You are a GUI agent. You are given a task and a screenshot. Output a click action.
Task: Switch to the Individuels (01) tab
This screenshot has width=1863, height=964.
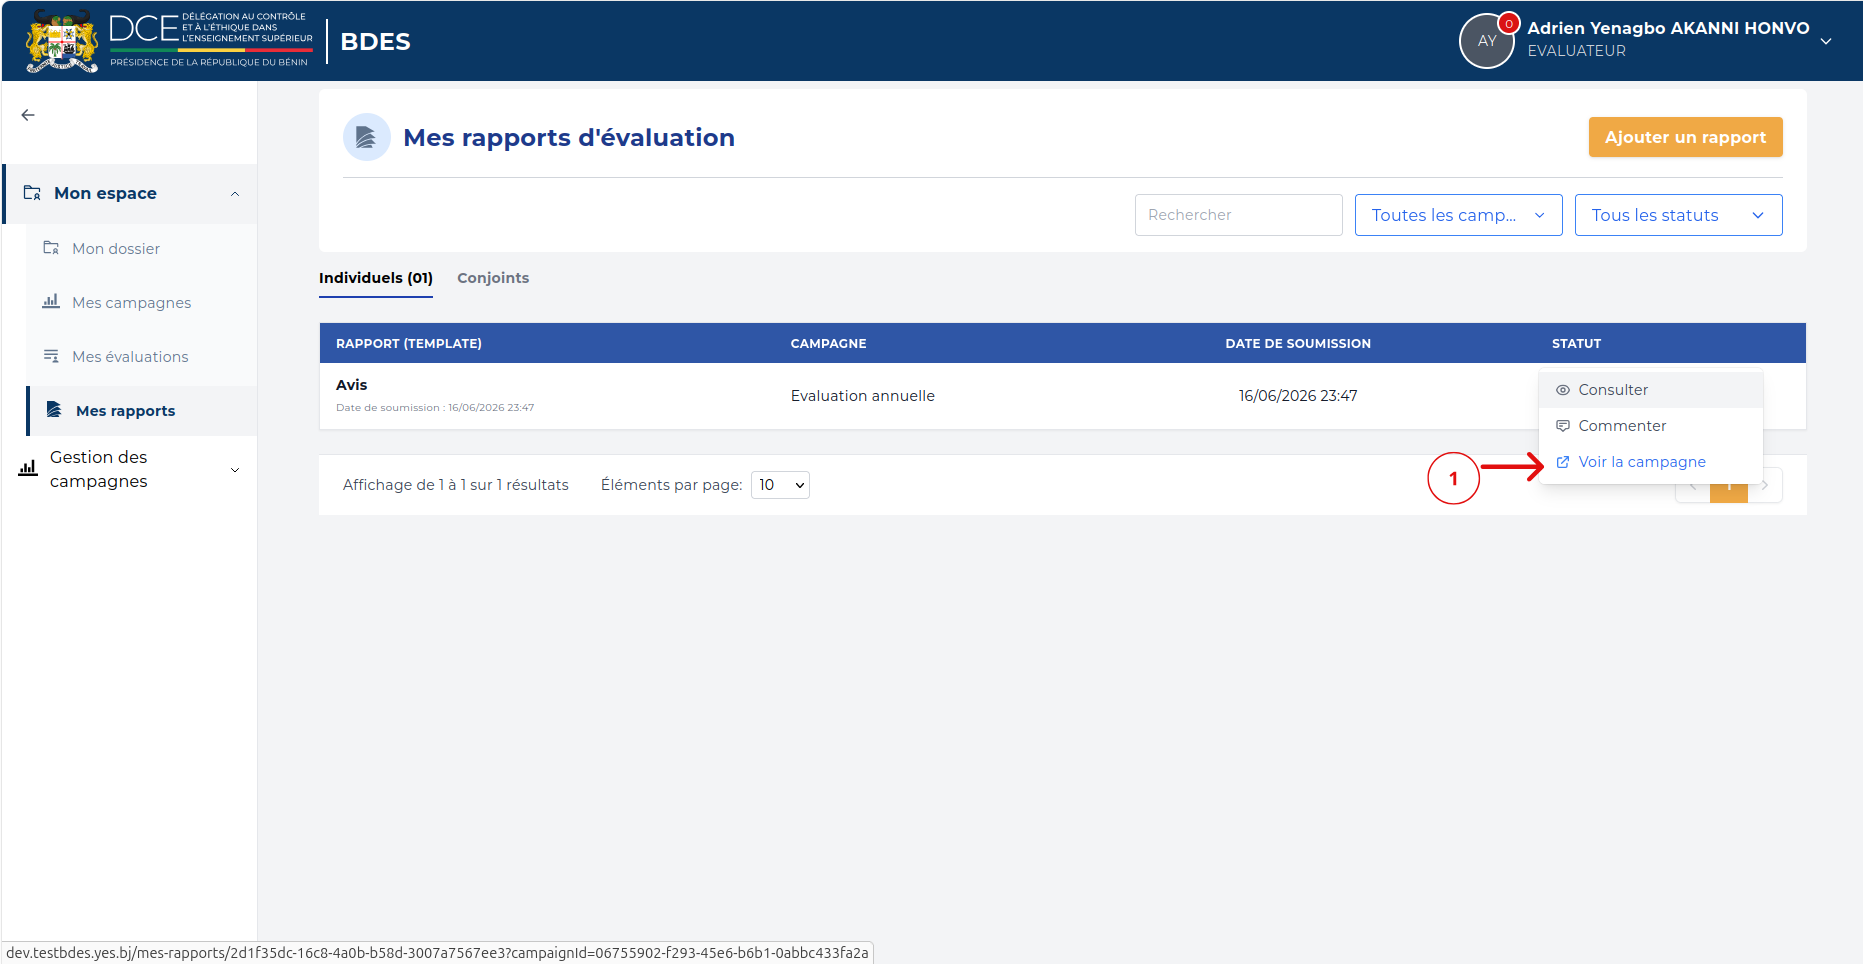pos(376,278)
